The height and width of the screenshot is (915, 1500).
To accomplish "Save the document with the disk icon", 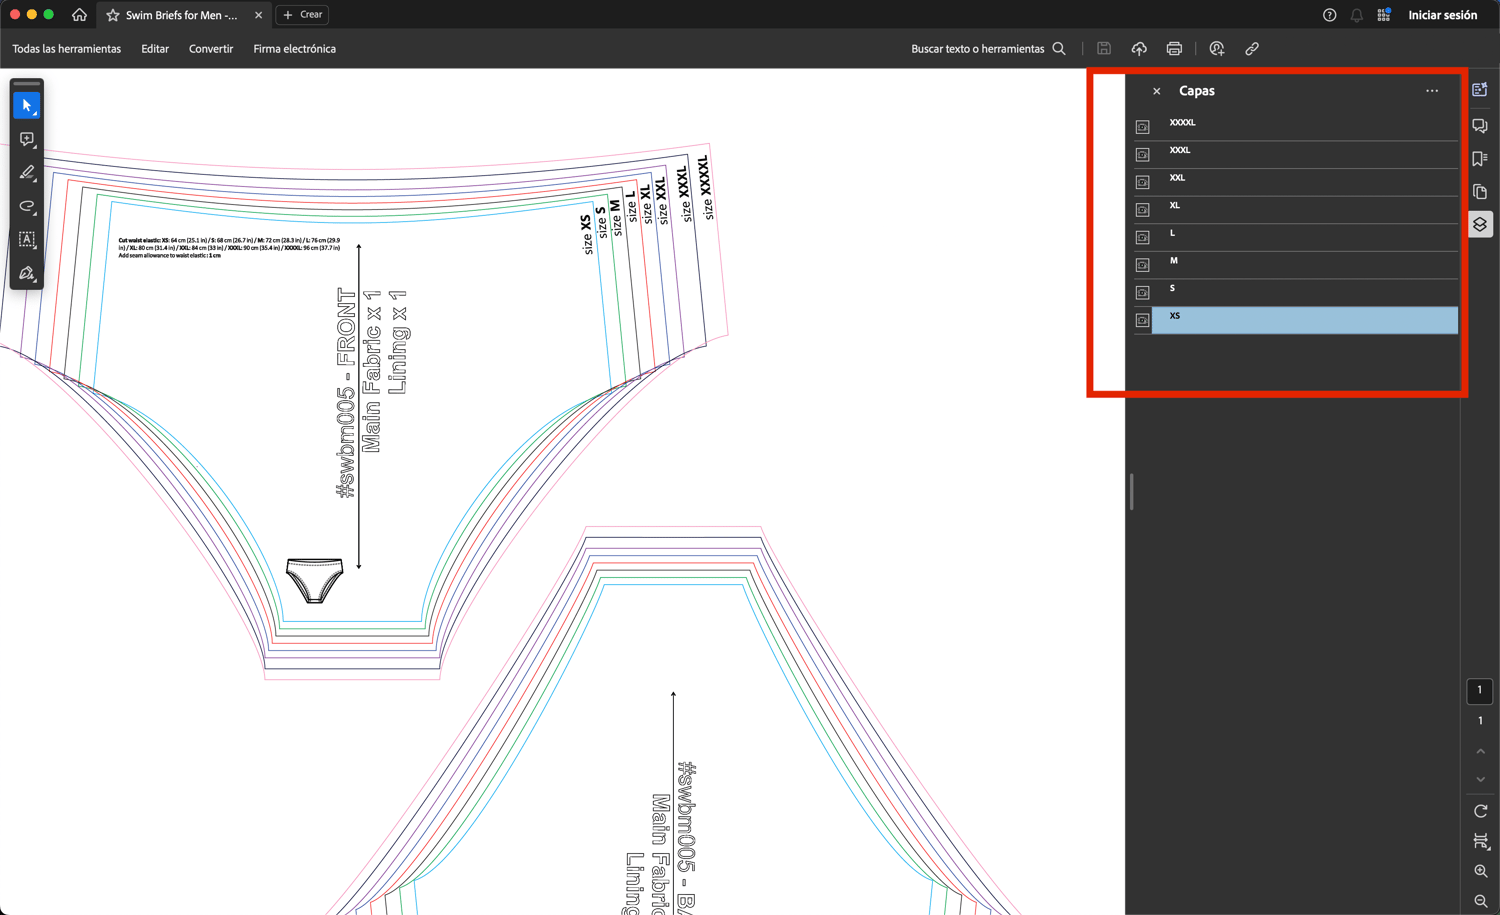I will point(1104,49).
